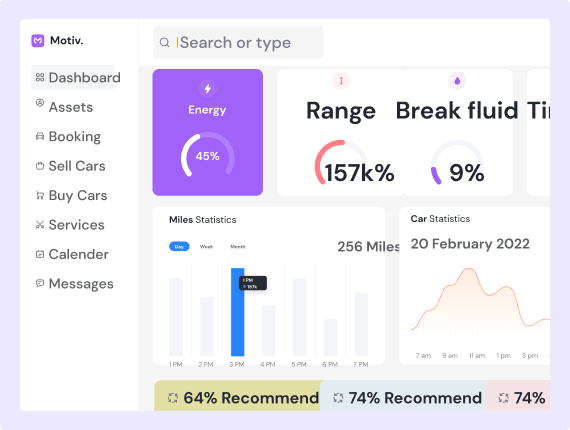Click the search magnifier icon
Viewport: 570px width, 430px height.
(x=164, y=43)
